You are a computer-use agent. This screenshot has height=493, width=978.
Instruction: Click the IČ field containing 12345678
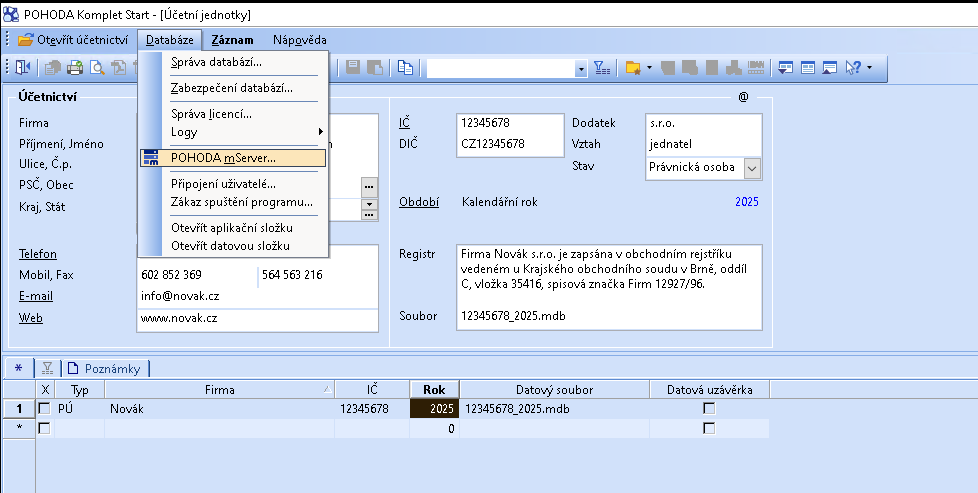(x=510, y=124)
